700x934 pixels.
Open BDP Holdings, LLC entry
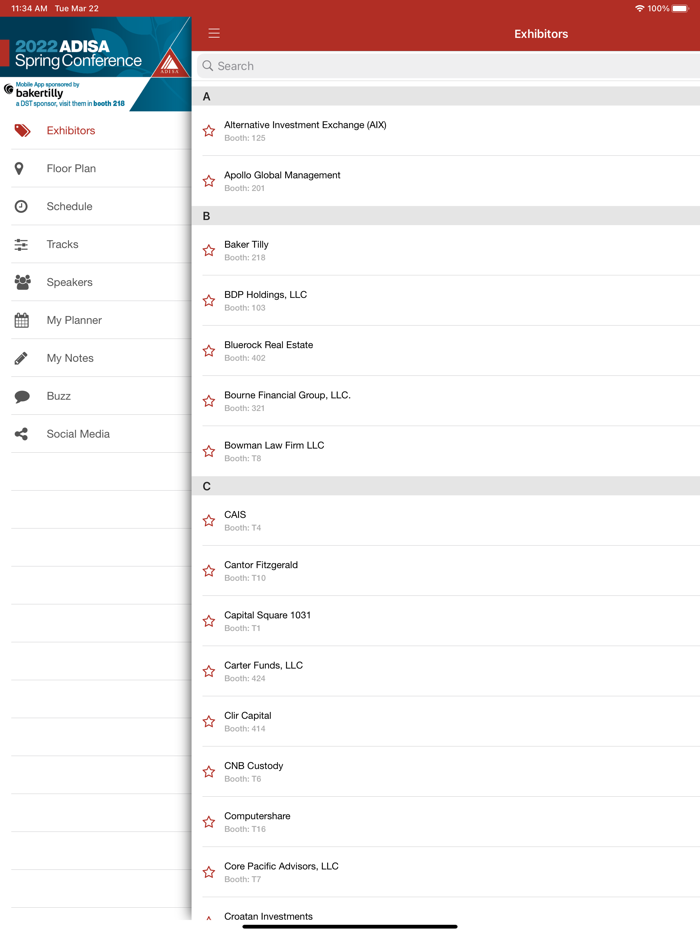(446, 301)
